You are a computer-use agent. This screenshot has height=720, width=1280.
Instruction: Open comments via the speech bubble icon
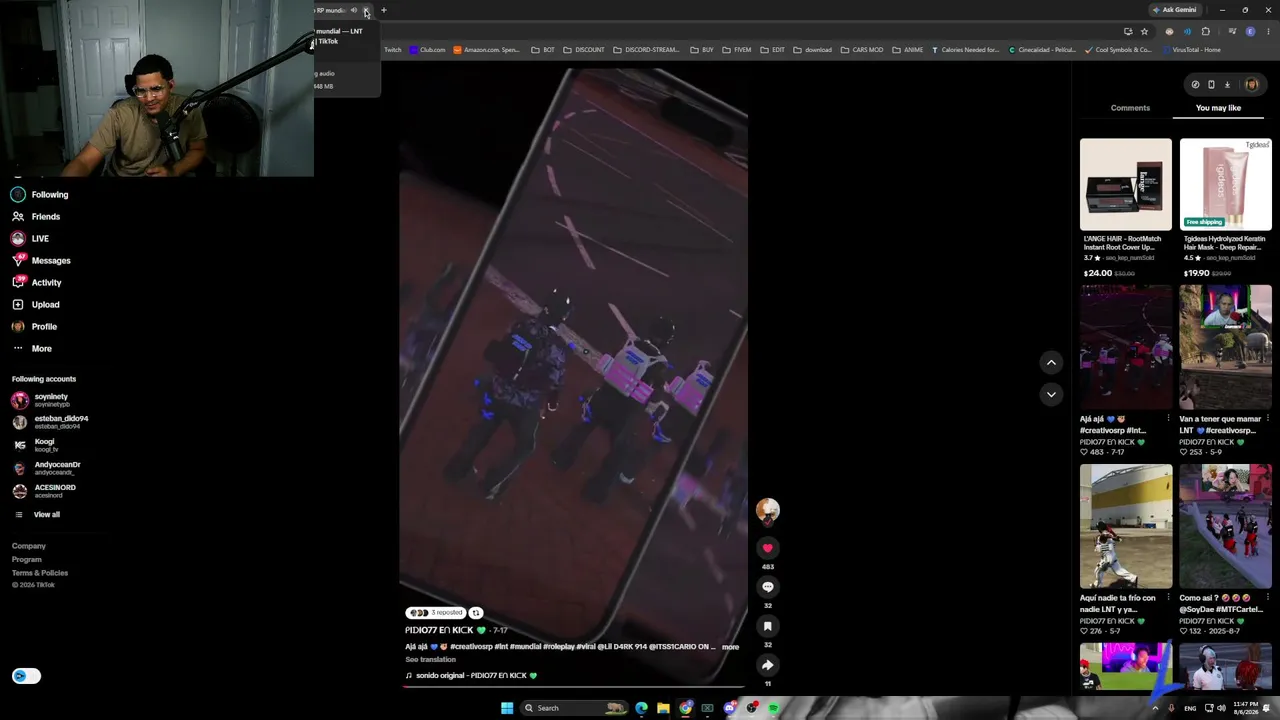click(x=768, y=587)
